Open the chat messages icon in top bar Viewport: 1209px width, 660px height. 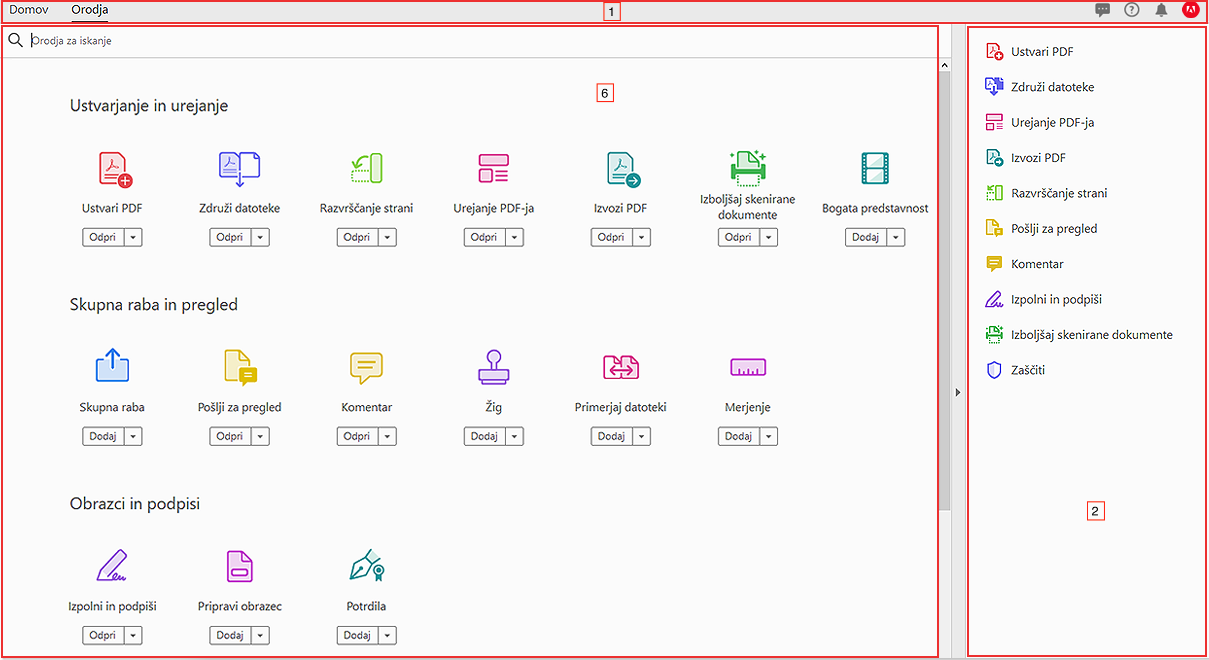click(1103, 10)
